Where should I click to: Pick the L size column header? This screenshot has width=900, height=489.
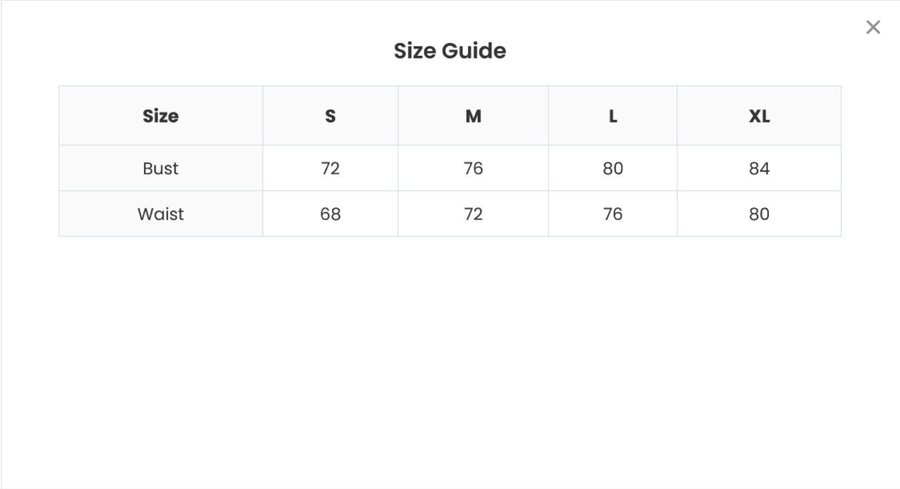pyautogui.click(x=613, y=116)
